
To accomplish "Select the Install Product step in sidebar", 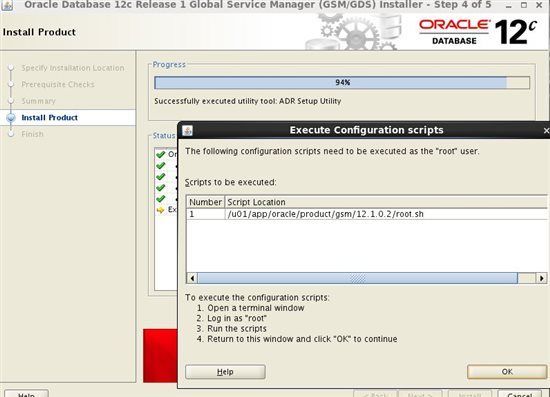I will [x=49, y=117].
